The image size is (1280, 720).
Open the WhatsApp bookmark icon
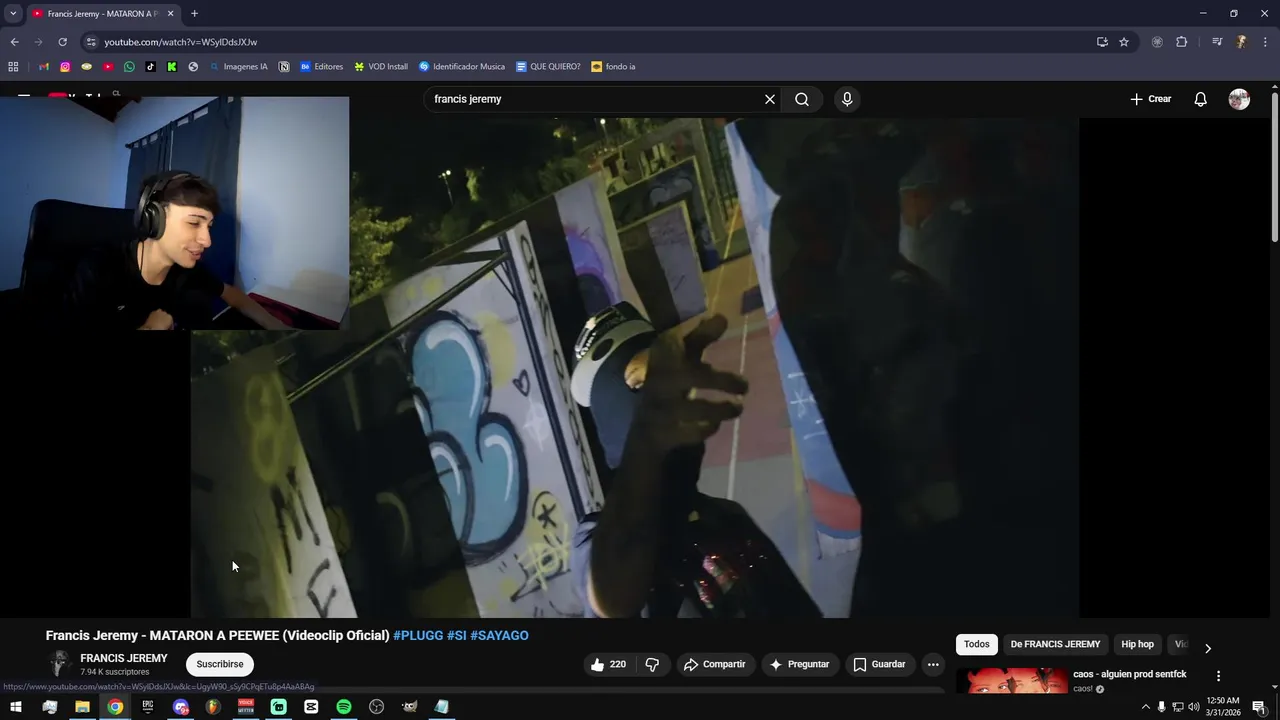click(x=129, y=66)
